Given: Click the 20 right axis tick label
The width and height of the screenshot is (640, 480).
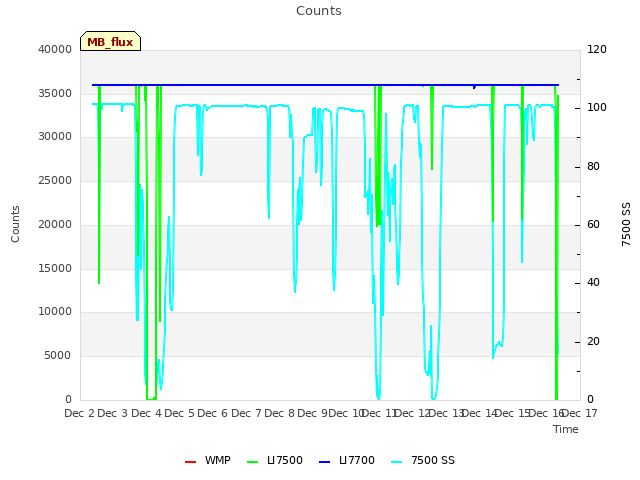Looking at the screenshot, I should (593, 341).
